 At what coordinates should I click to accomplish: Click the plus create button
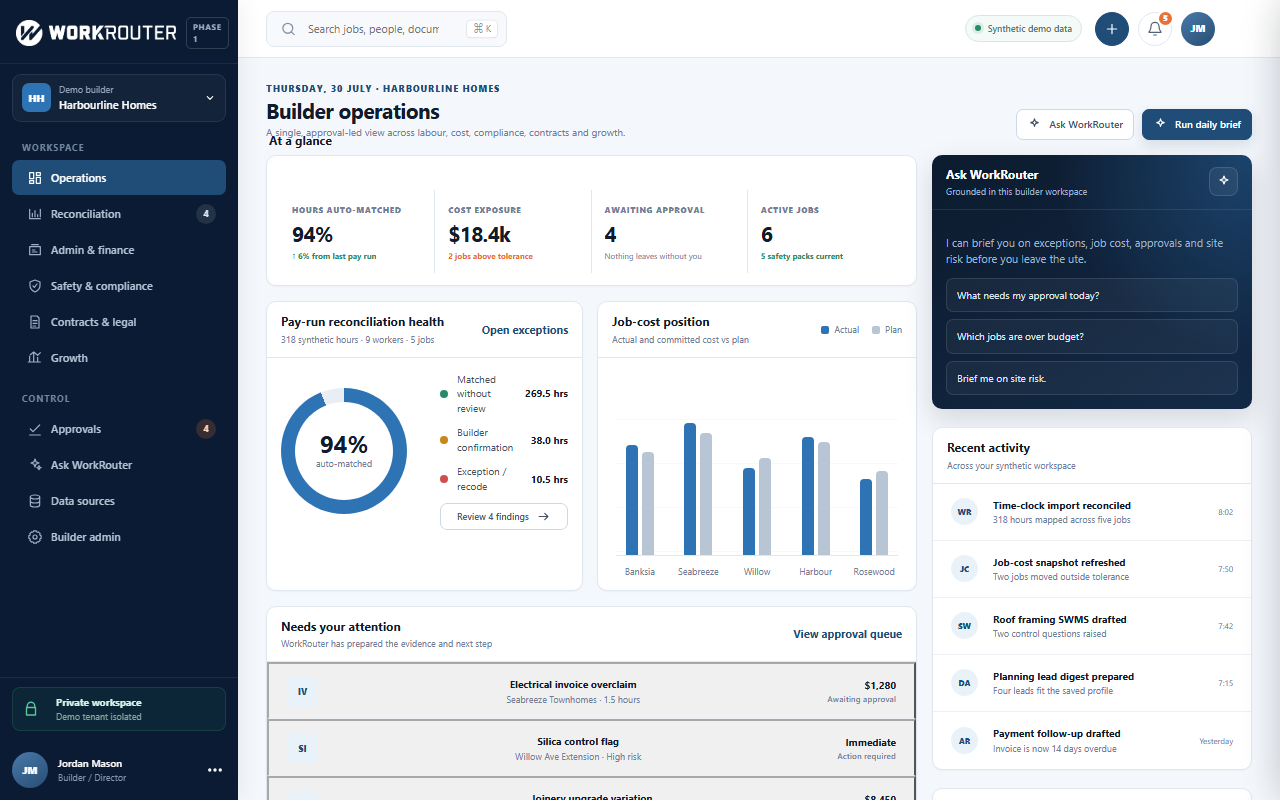coord(1112,29)
